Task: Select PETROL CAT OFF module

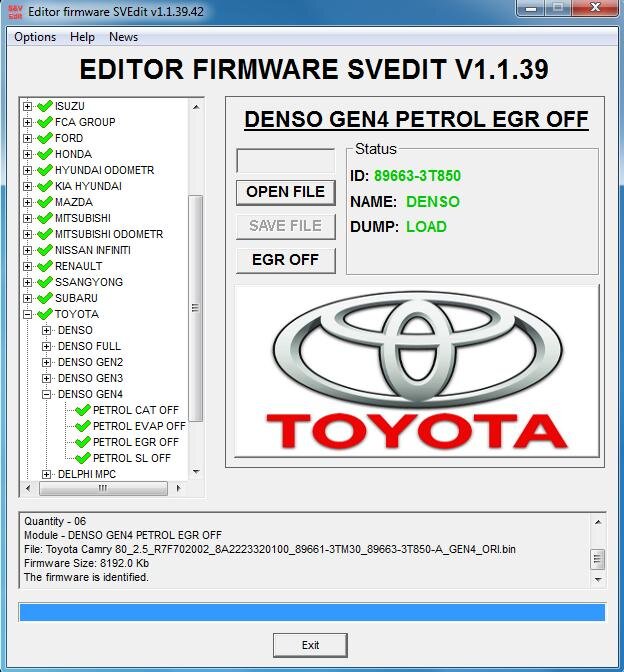Action: [x=135, y=410]
